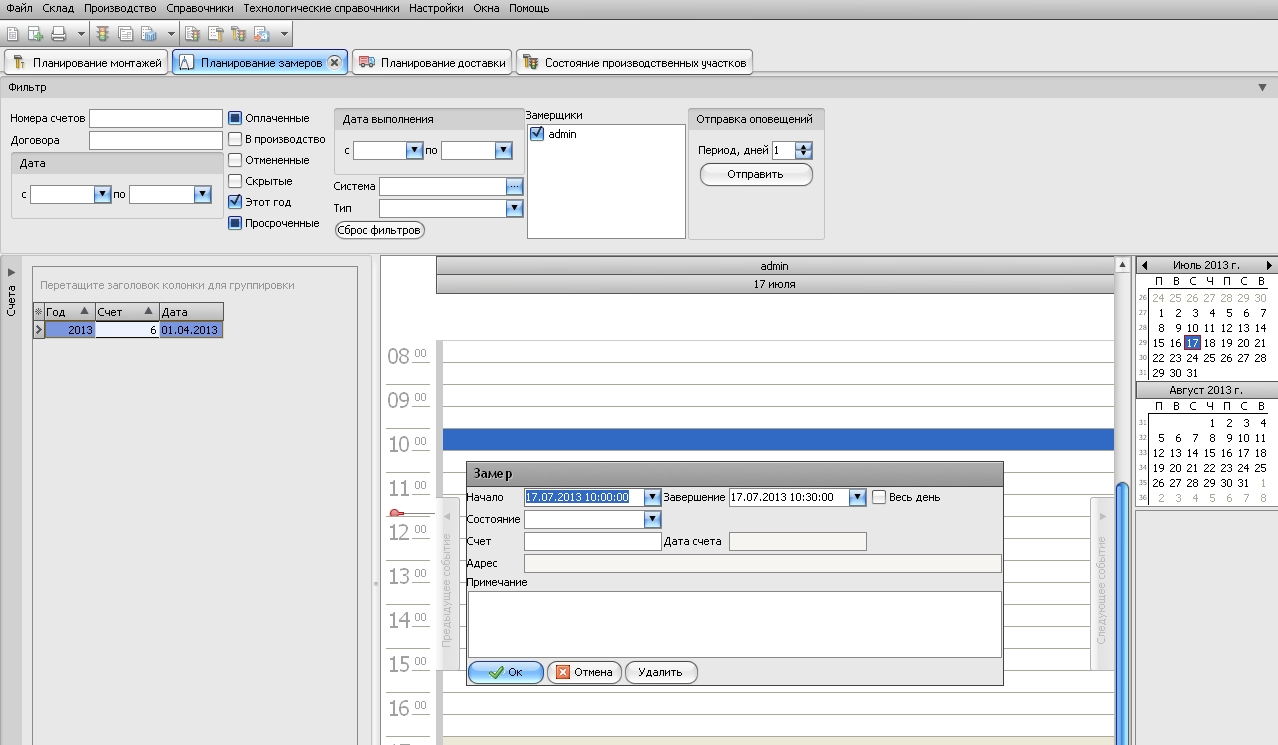The image size is (1278, 745).
Task: Click the Сброс фильтров button
Action: coord(379,230)
